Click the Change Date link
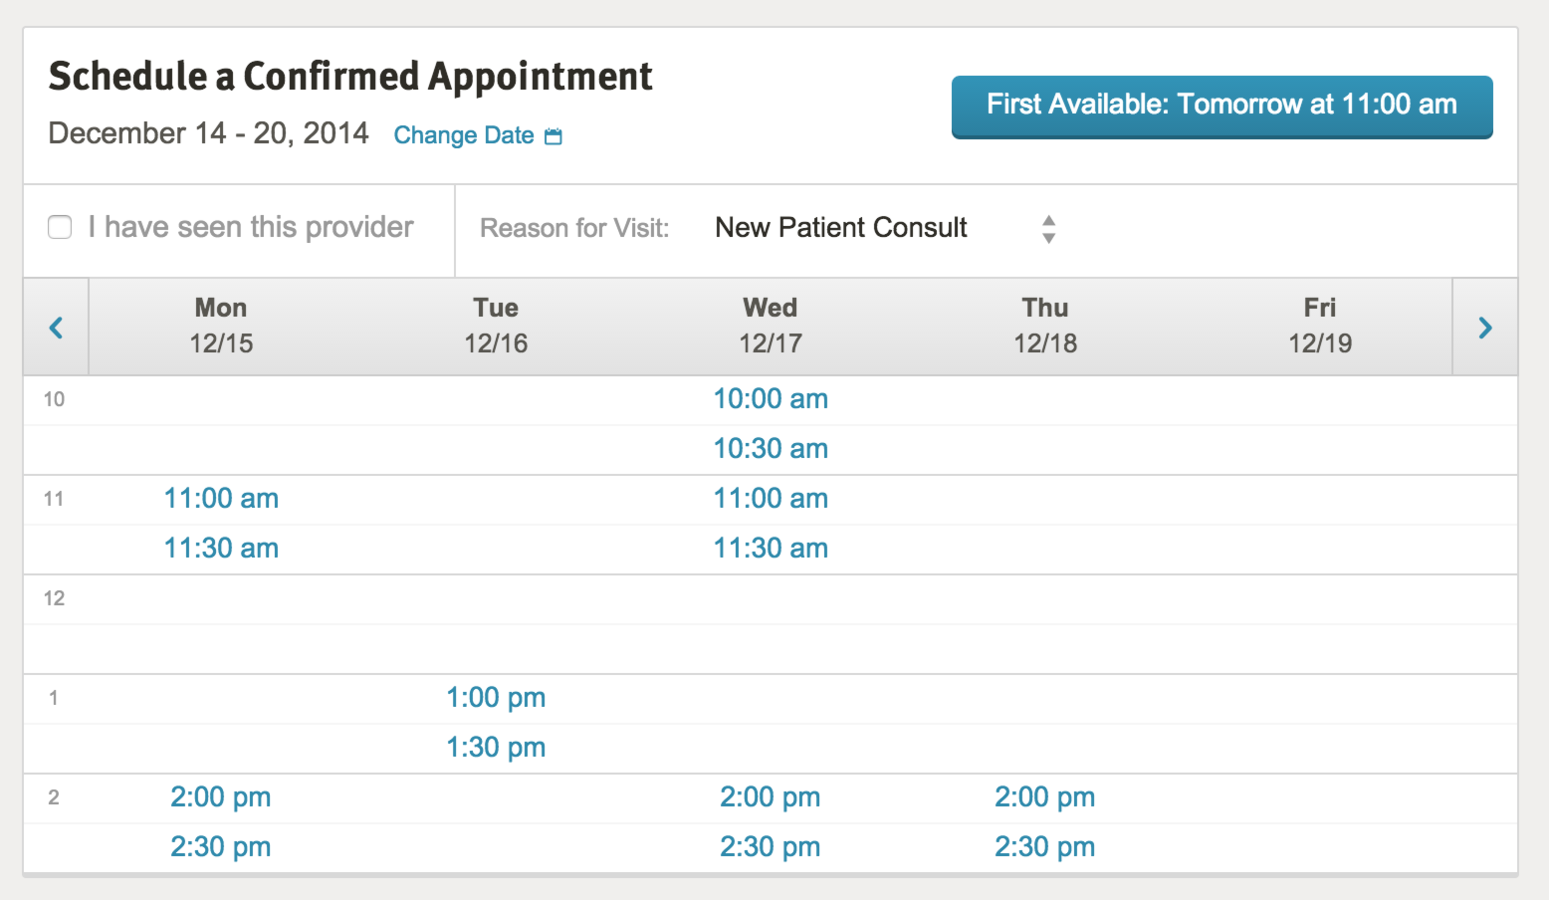The height and width of the screenshot is (900, 1549). point(464,136)
